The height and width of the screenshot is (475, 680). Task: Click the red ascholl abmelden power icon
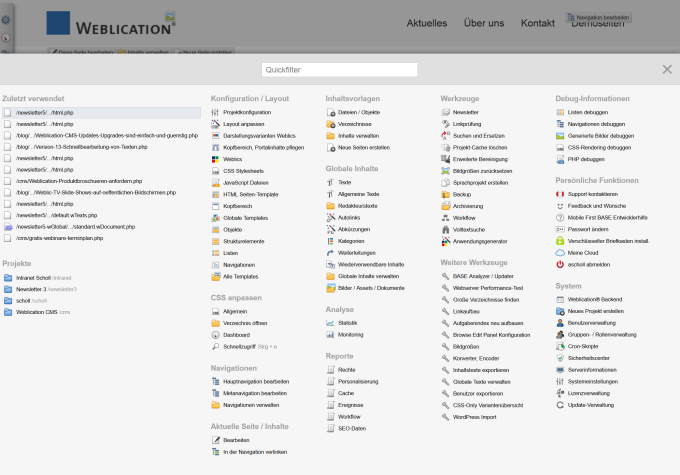point(560,264)
